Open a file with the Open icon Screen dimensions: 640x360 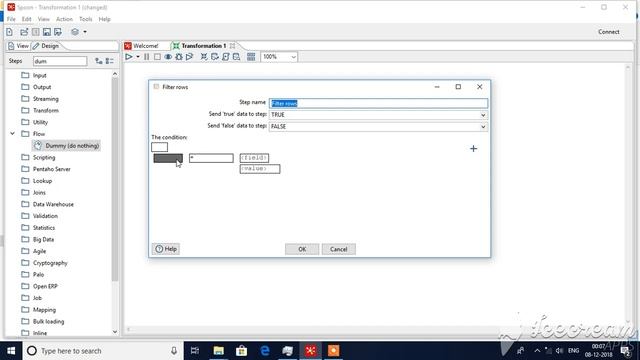pos(24,32)
